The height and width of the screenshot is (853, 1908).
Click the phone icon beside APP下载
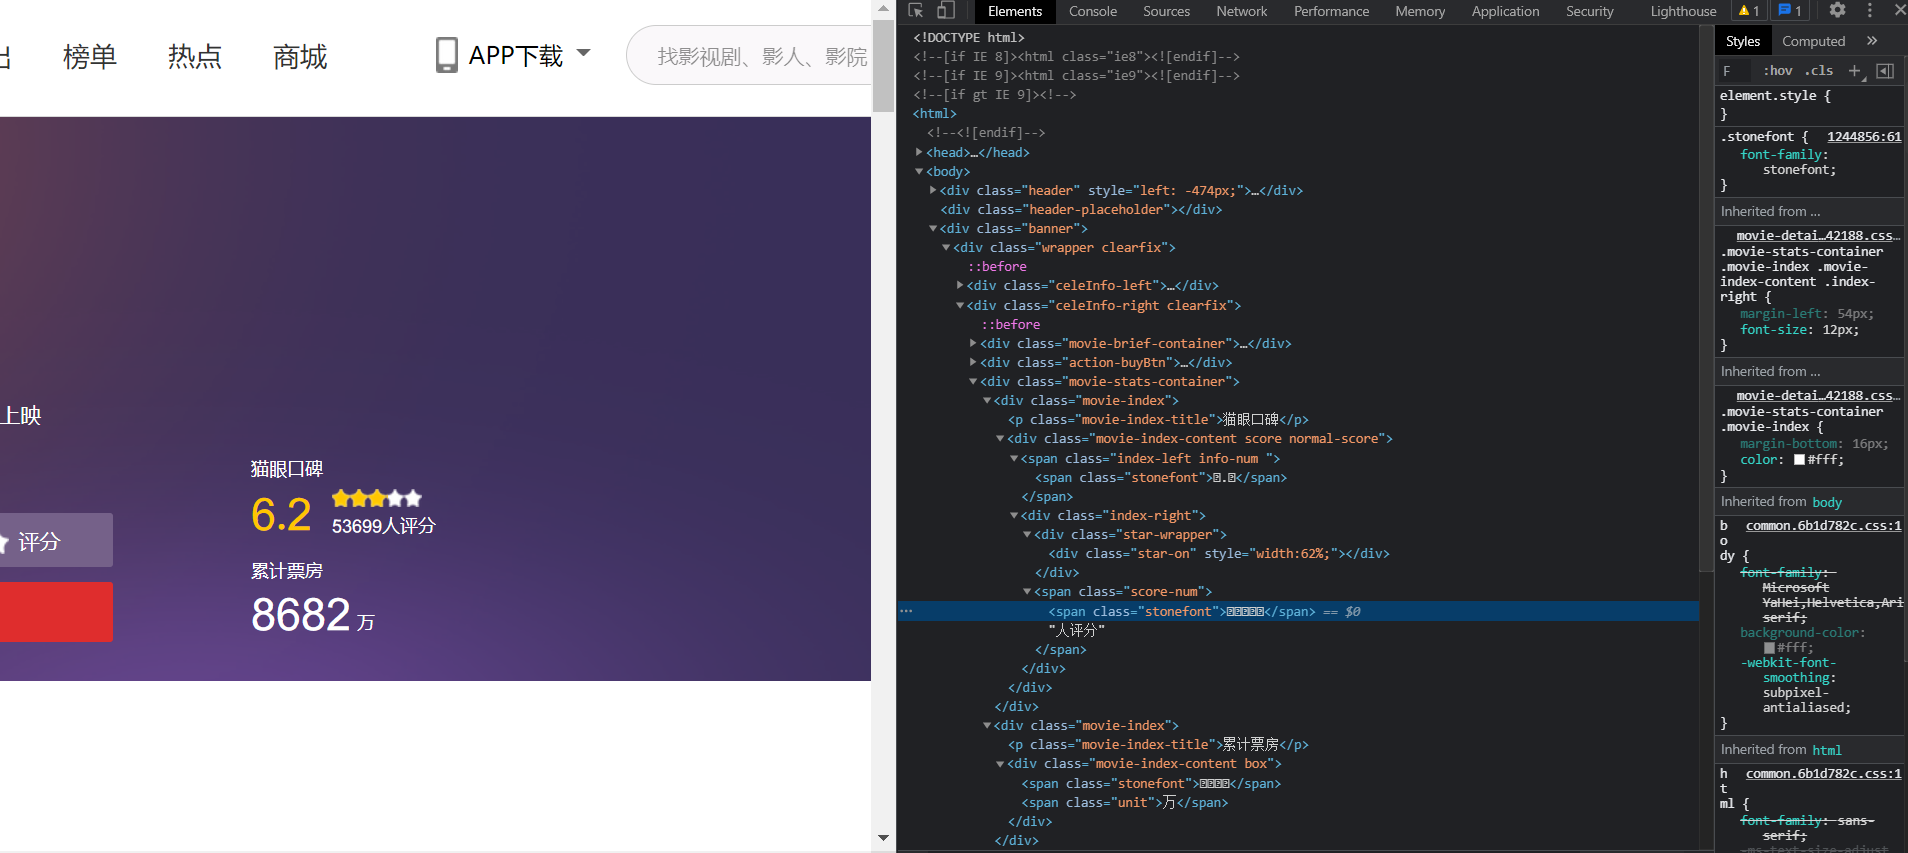click(447, 55)
